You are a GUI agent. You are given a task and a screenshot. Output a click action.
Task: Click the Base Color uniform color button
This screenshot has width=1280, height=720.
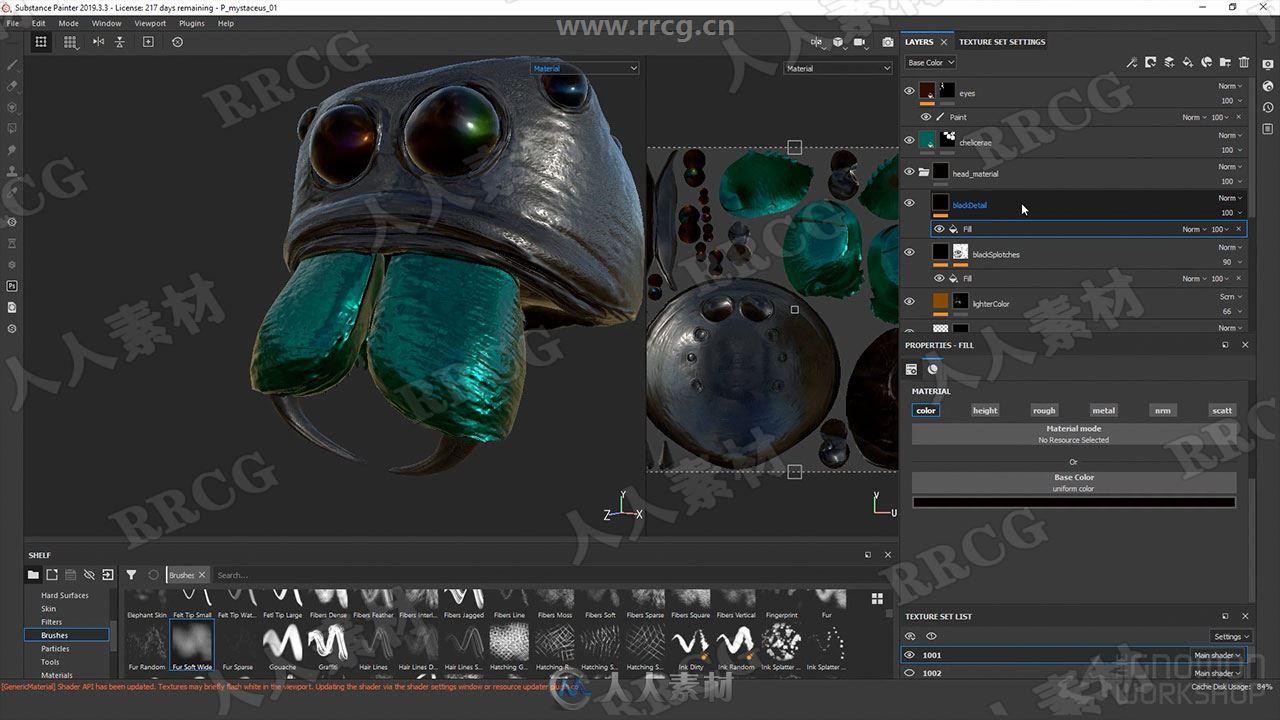point(1074,482)
